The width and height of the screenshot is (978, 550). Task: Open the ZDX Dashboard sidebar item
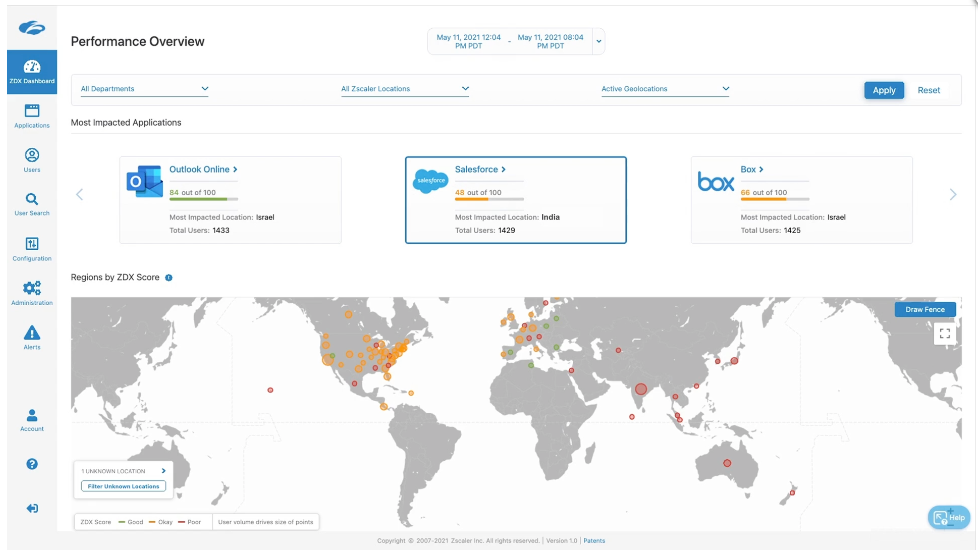(x=32, y=72)
